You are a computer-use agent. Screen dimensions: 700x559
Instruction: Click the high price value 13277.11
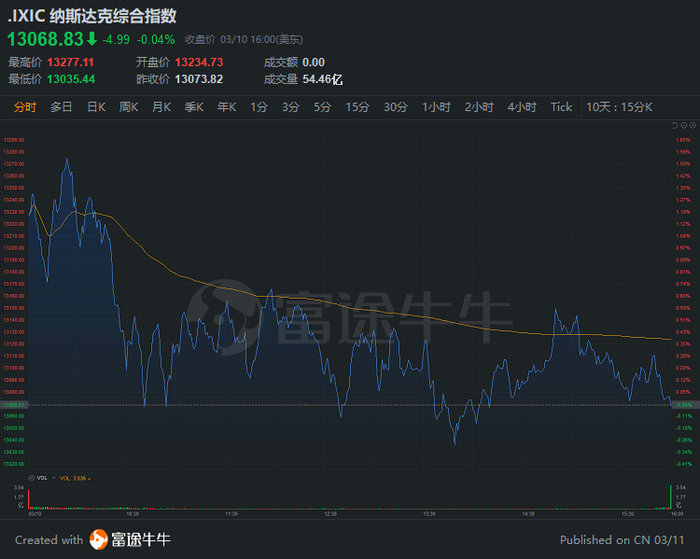[x=71, y=62]
